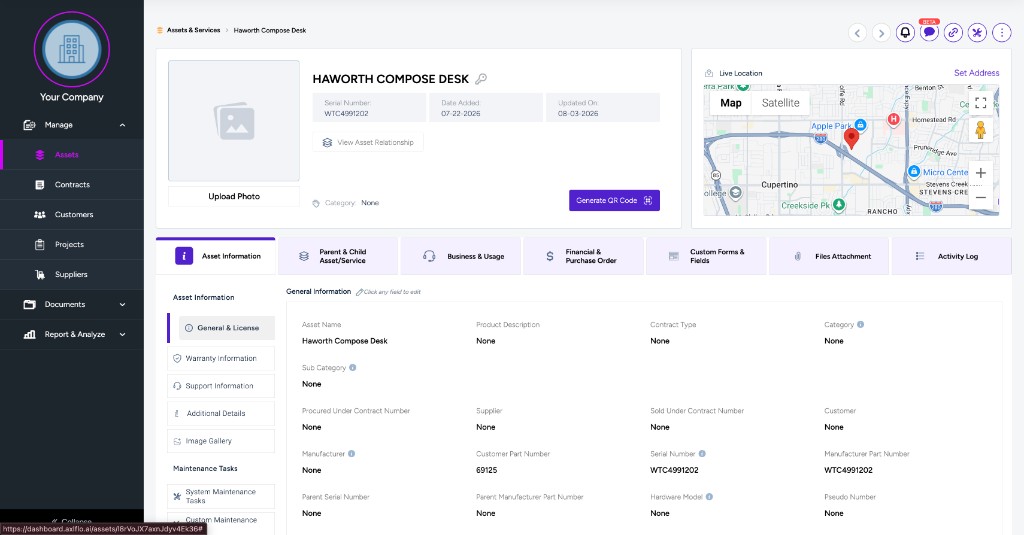Open Suppliers in the sidebar
Screen dimensions: 1024x535
coord(72,275)
